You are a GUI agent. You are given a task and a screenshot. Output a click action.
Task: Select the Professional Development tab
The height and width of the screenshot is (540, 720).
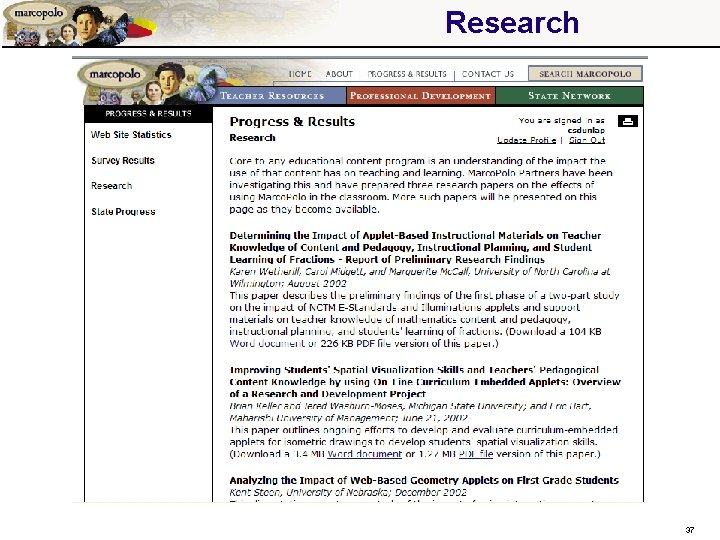pos(421,96)
